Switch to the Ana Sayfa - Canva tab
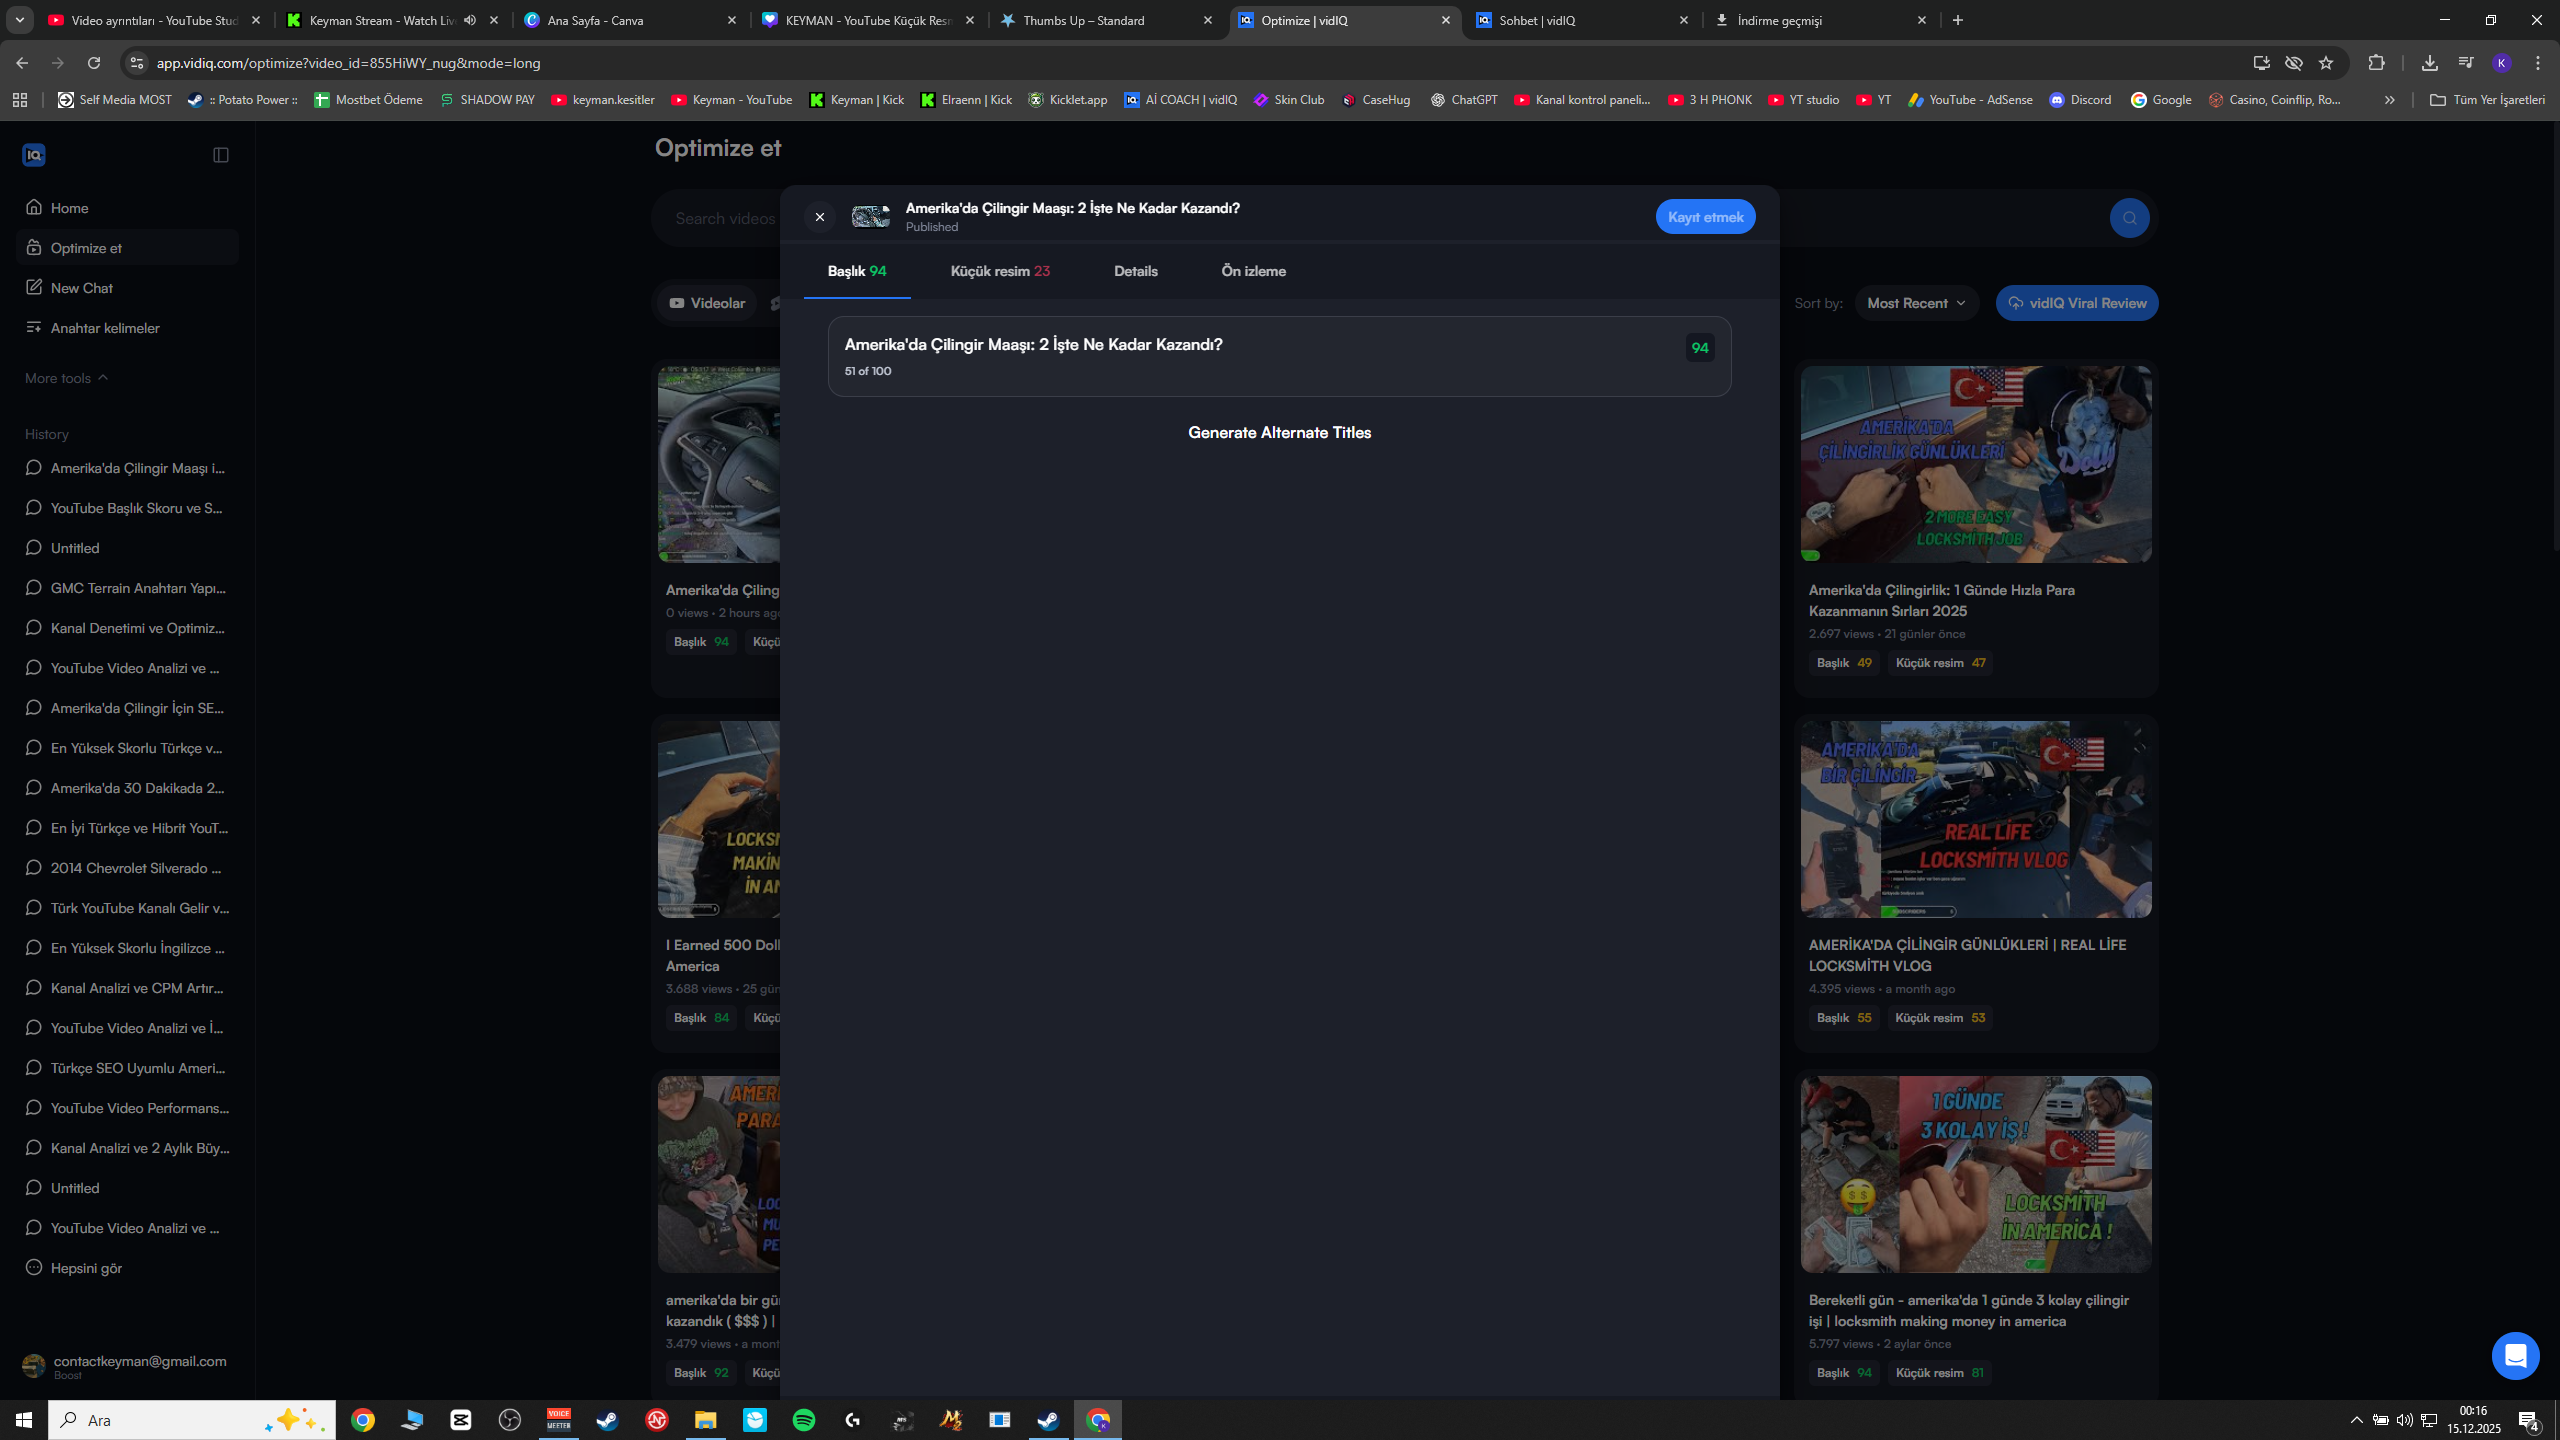The height and width of the screenshot is (1440, 2560). 630,20
